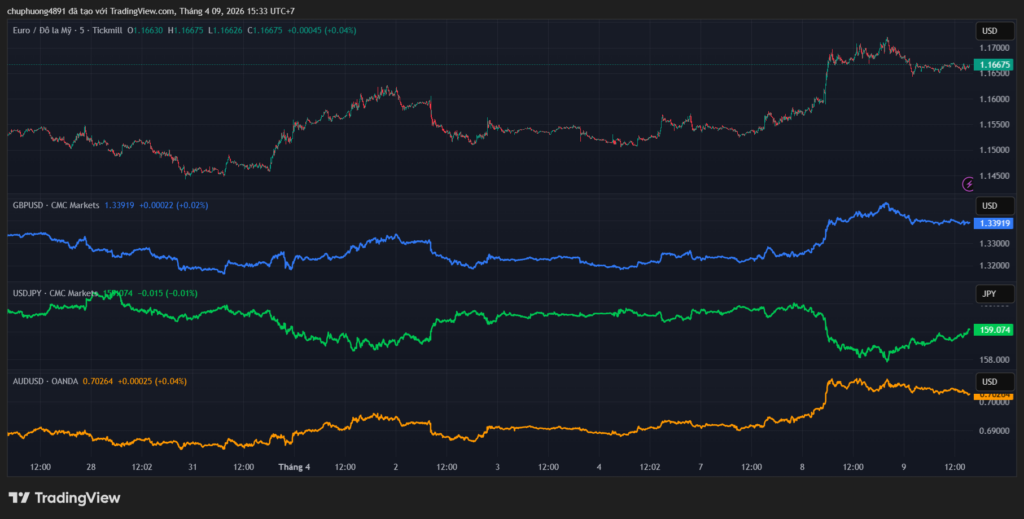Click the purple lightning bolt icon
1024x519 pixels.
[967, 184]
